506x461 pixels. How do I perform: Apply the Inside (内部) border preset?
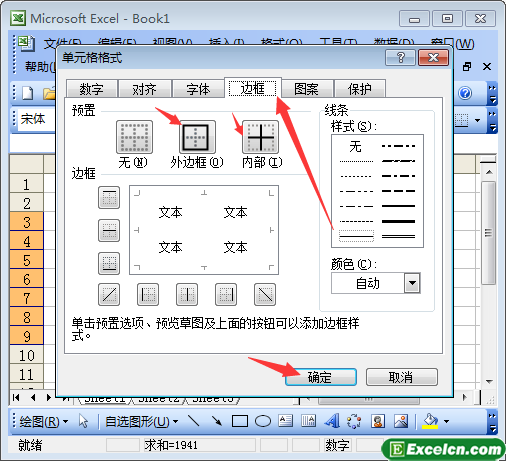[x=261, y=137]
